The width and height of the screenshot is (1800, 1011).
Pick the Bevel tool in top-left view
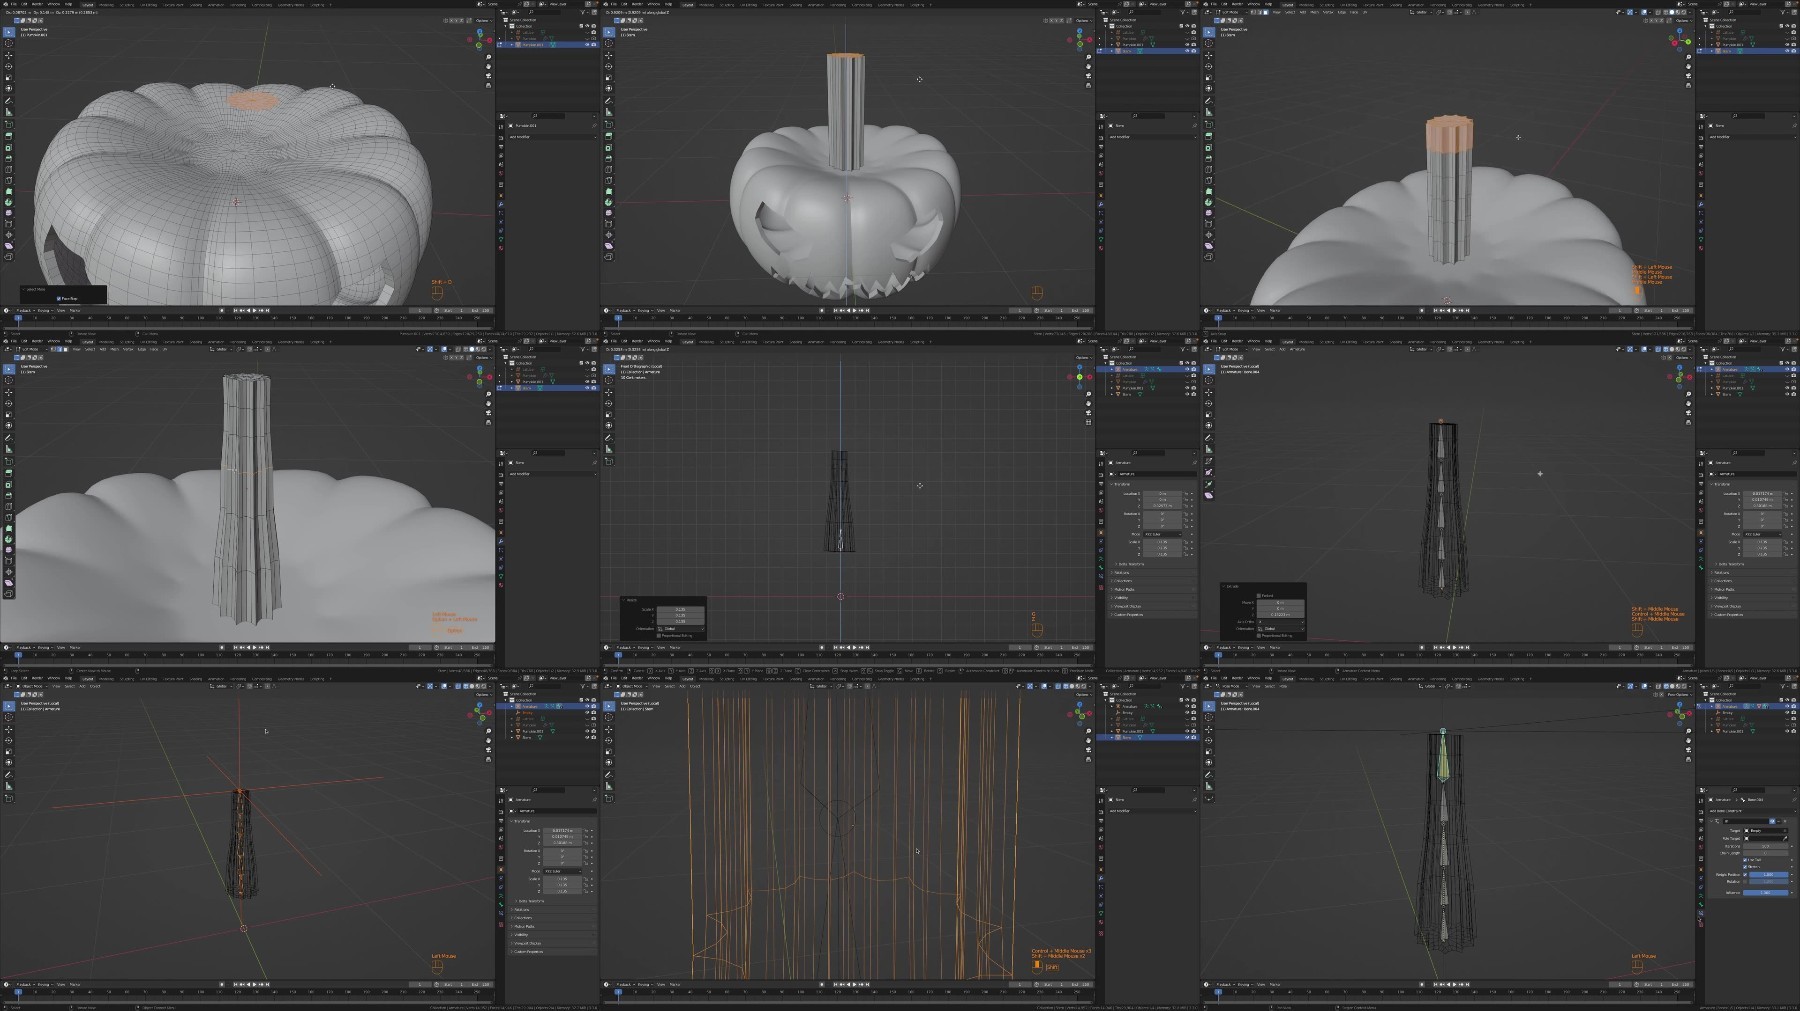9,158
